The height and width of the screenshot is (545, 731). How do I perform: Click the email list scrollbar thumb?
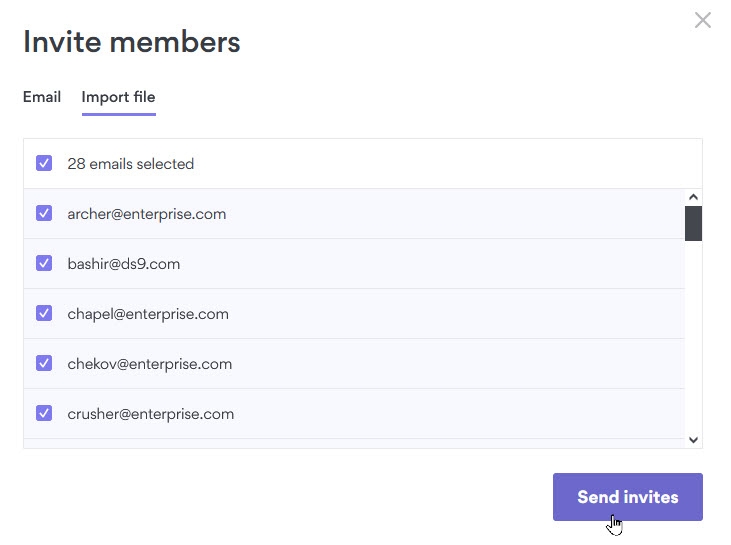coord(693,223)
